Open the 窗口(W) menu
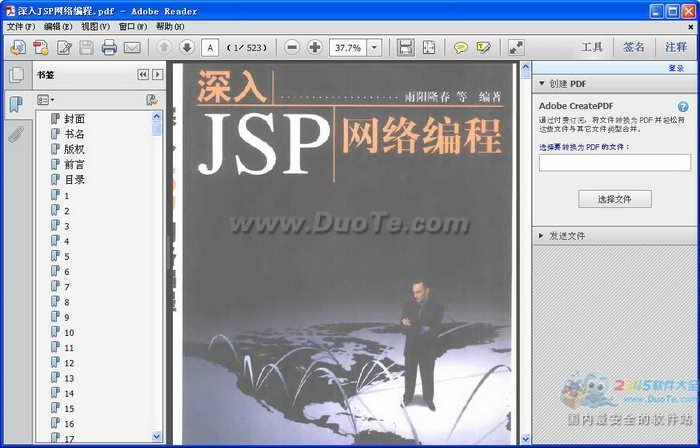 pyautogui.click(x=133, y=27)
